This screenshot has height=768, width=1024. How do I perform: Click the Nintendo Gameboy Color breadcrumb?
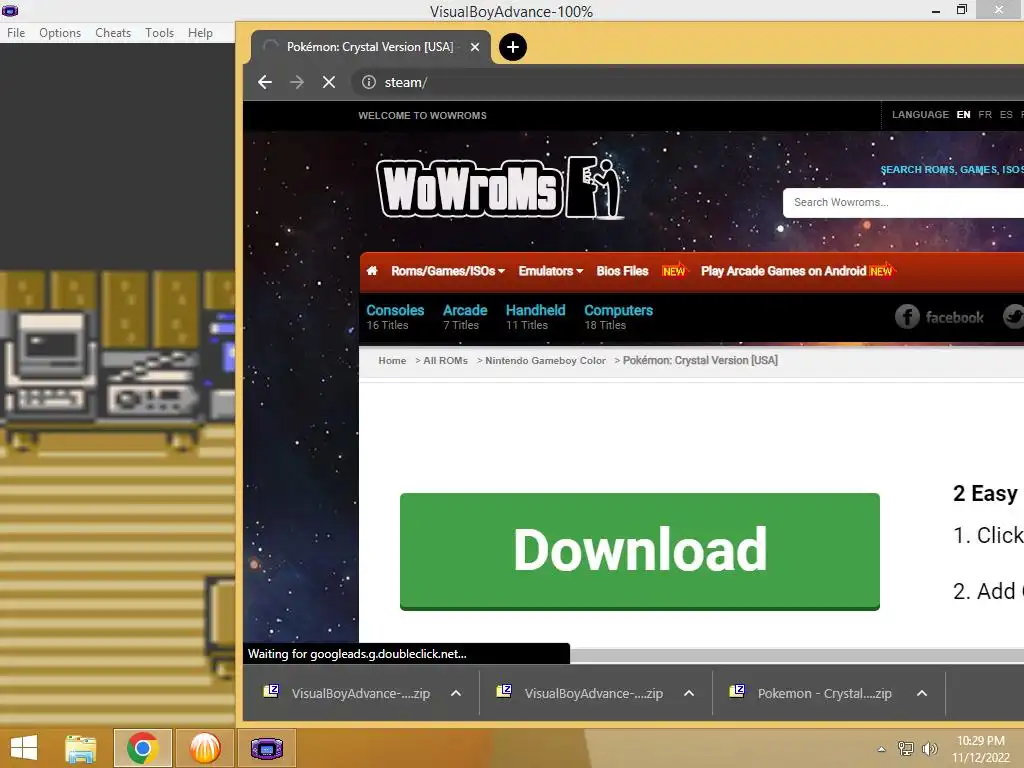(545, 360)
